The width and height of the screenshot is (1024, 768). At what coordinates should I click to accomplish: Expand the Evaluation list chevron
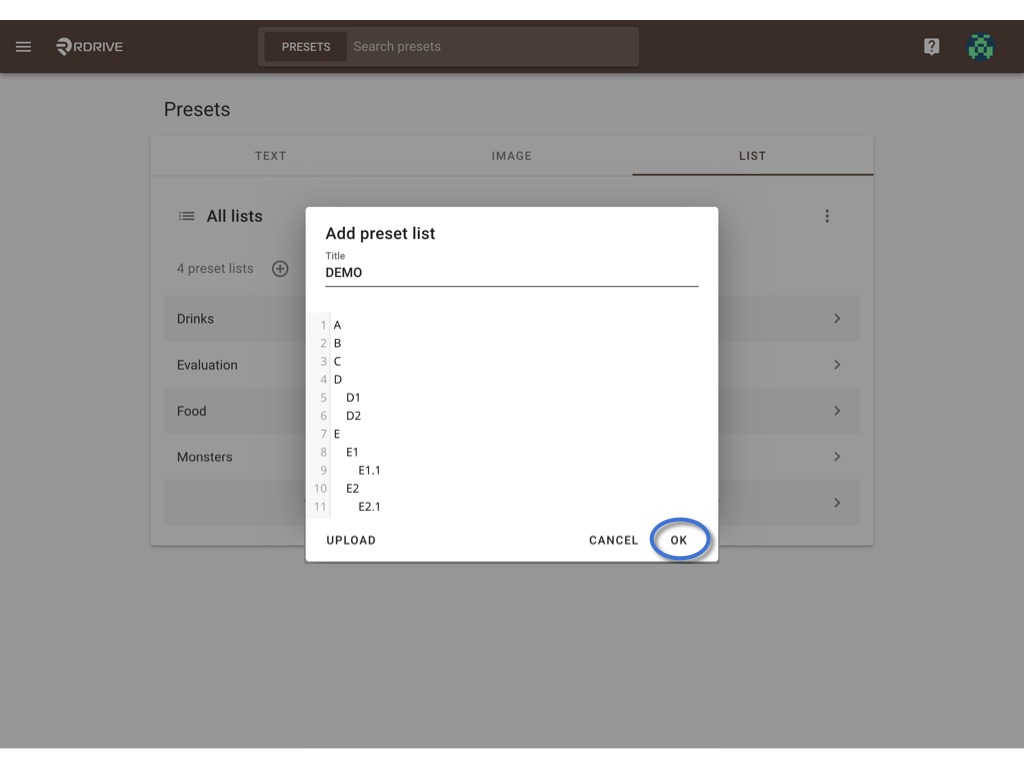tap(837, 364)
